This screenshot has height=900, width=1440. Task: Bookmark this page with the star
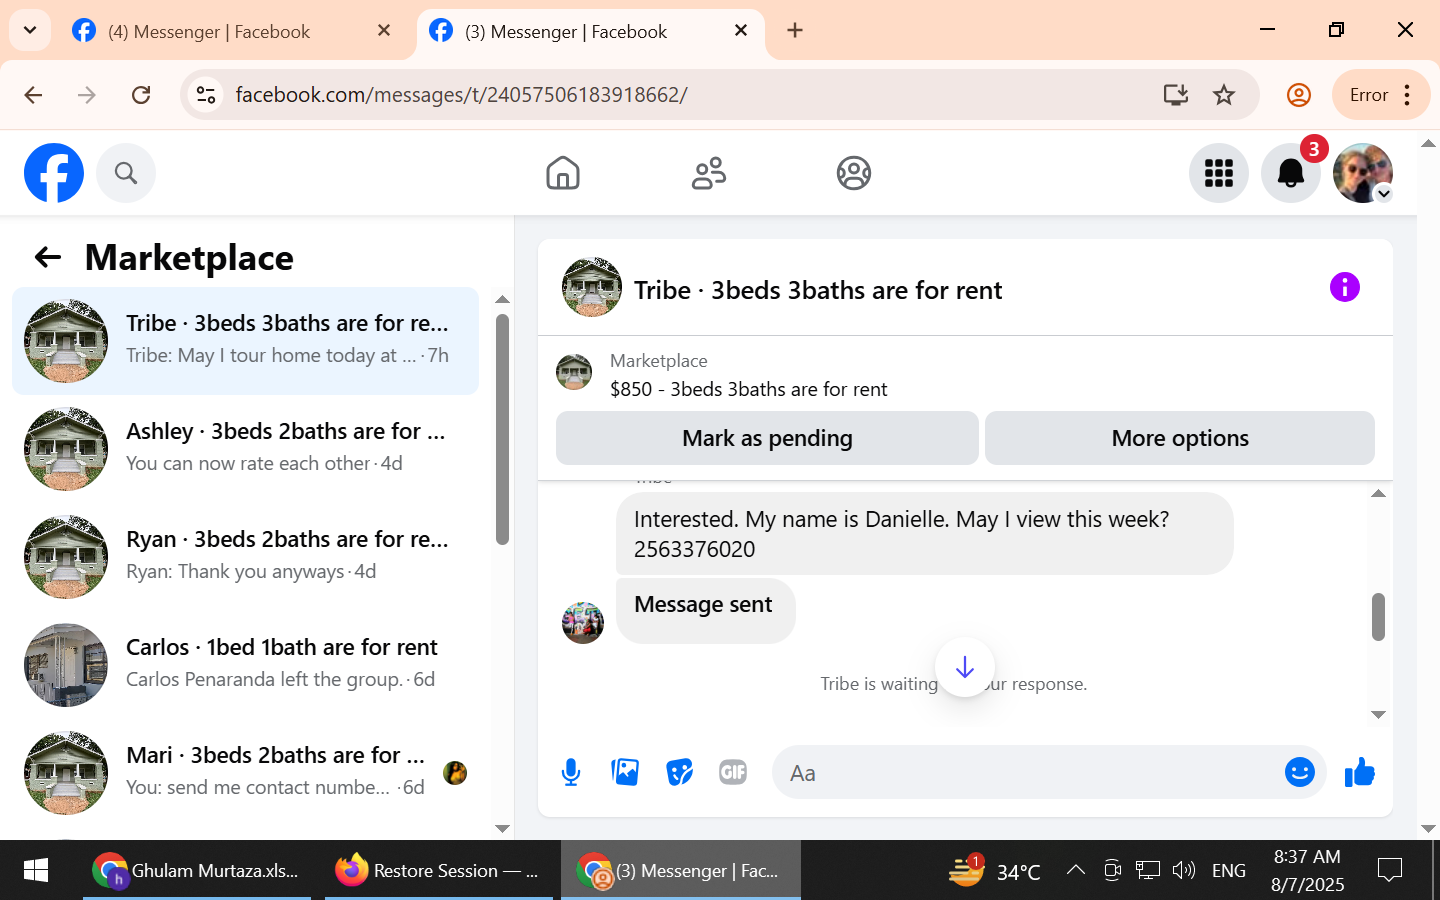coord(1224,95)
